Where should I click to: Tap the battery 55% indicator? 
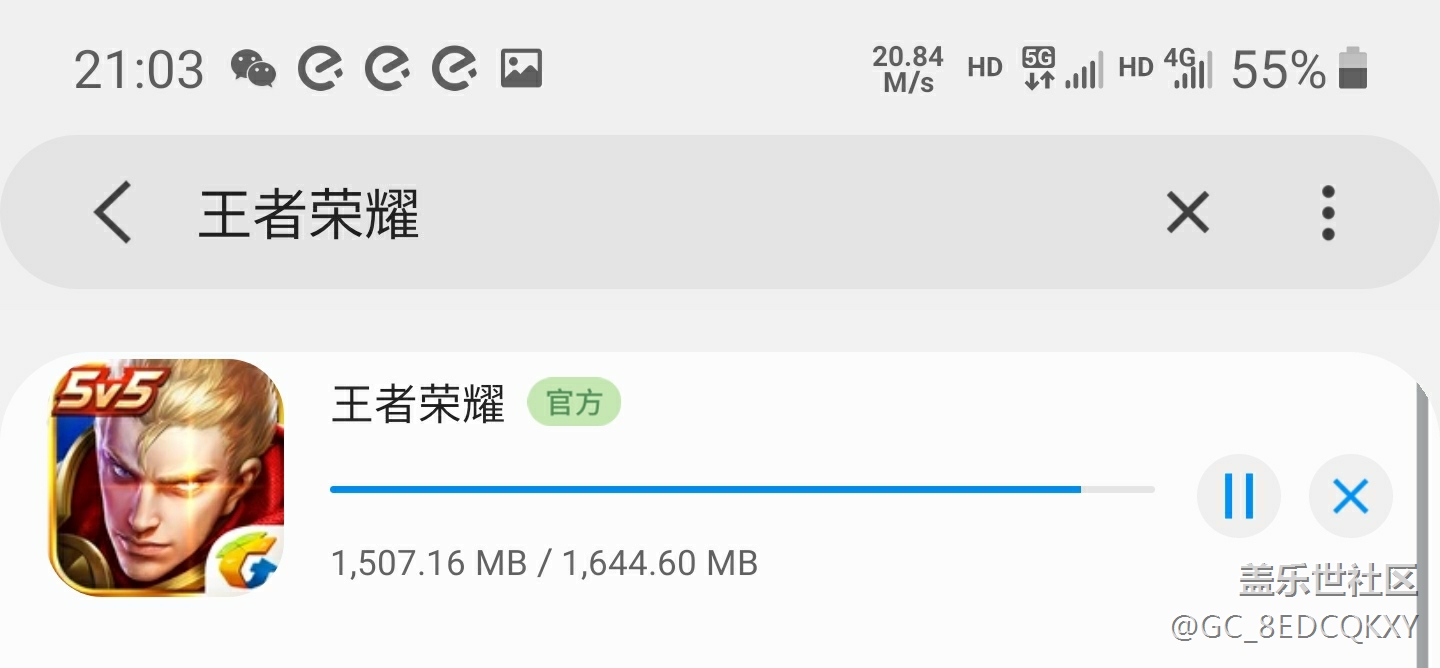[1299, 69]
